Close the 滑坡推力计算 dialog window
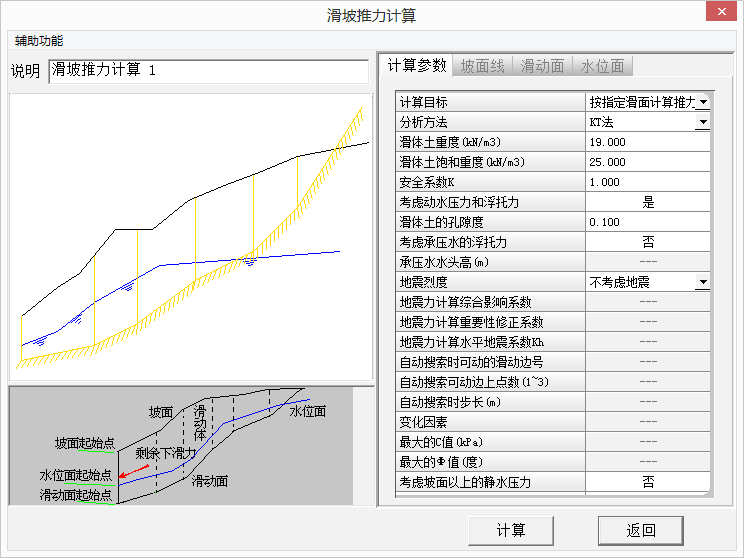 (x=719, y=13)
